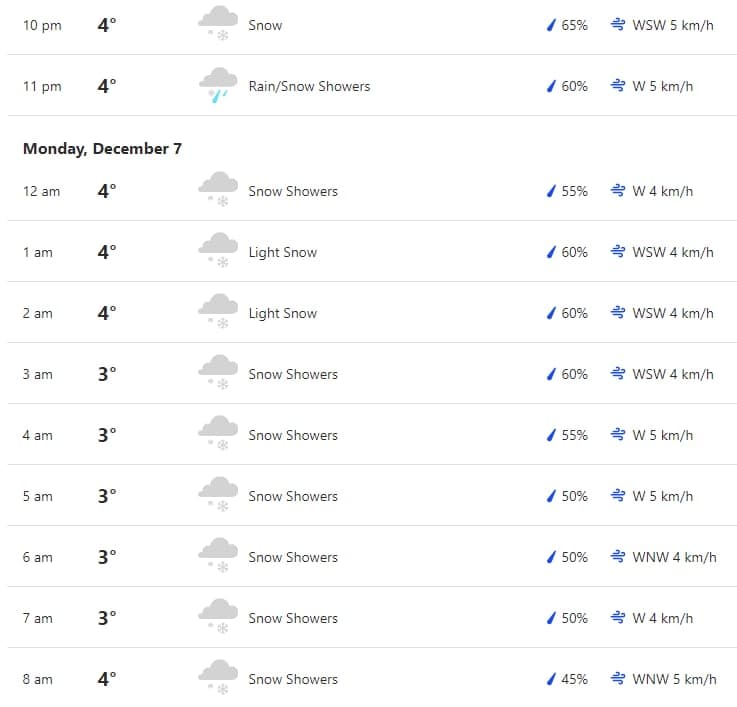Screen dimensions: 737x707
Task: Click the 45% precipitation chance at 8 am
Action: point(574,679)
